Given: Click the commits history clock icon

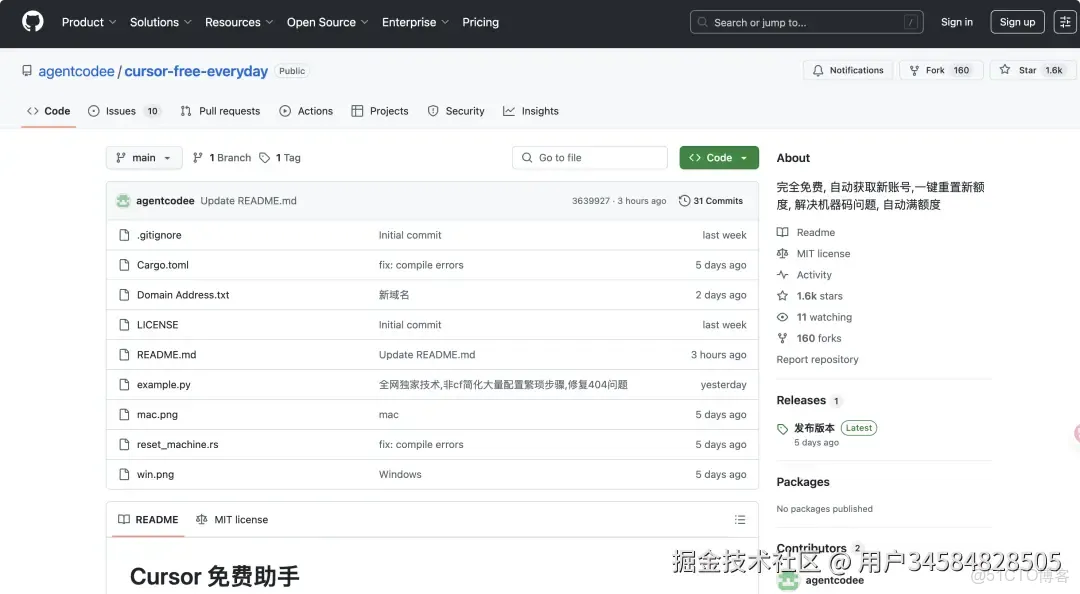Looking at the screenshot, I should 685,200.
